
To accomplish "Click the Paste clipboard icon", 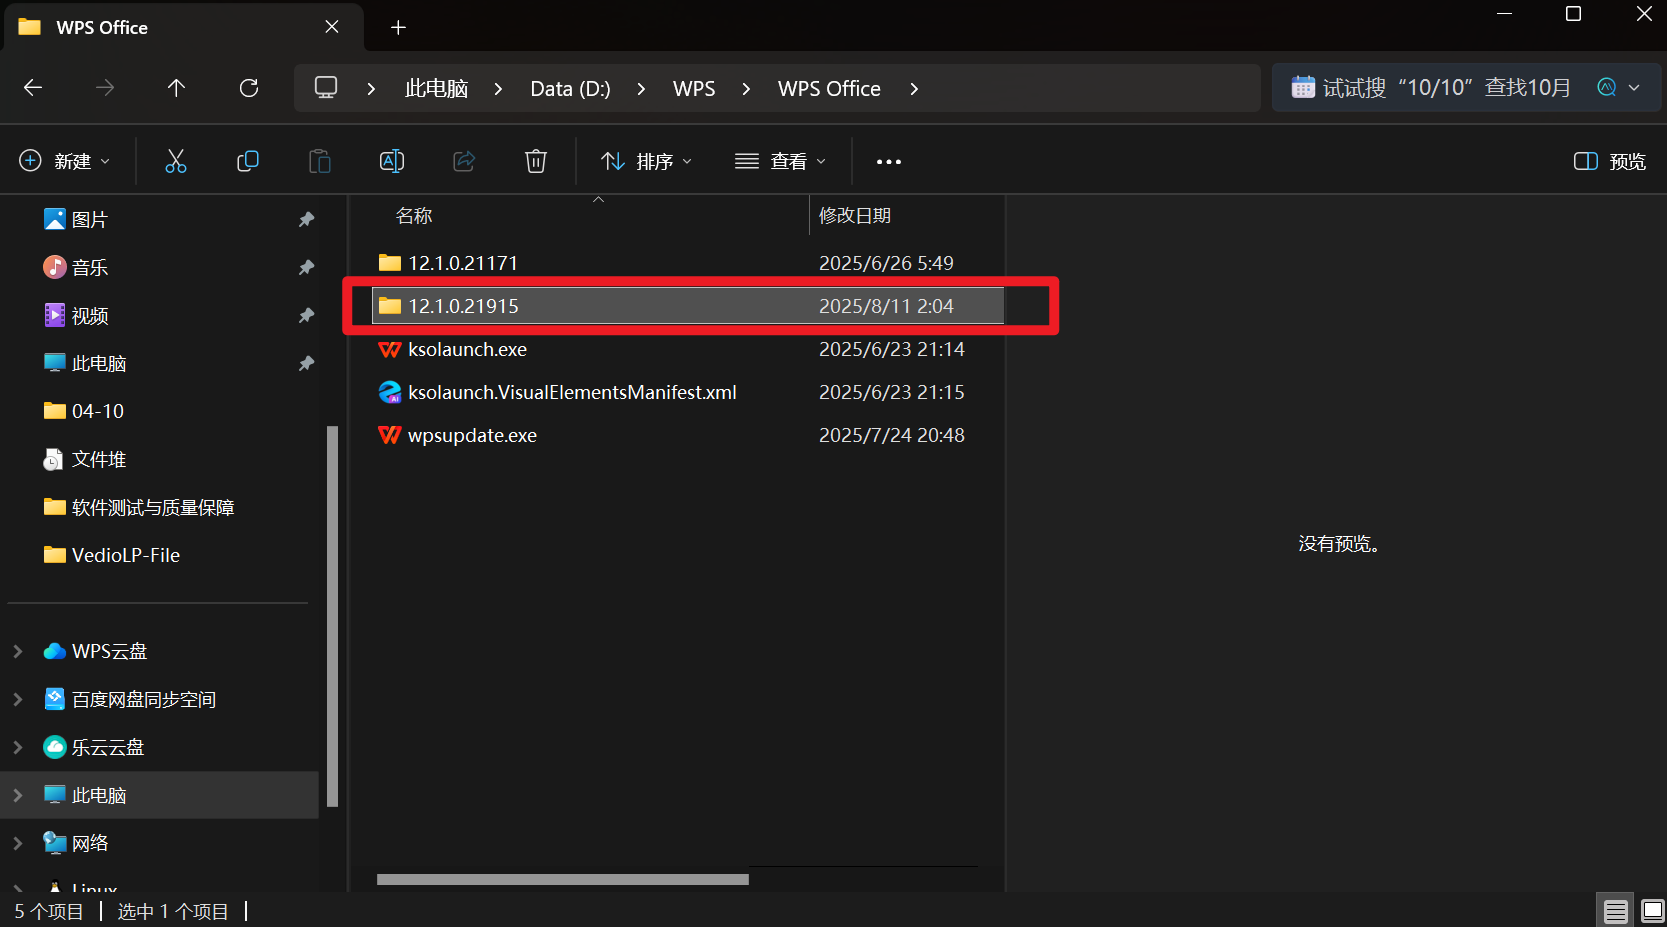I will coord(320,161).
